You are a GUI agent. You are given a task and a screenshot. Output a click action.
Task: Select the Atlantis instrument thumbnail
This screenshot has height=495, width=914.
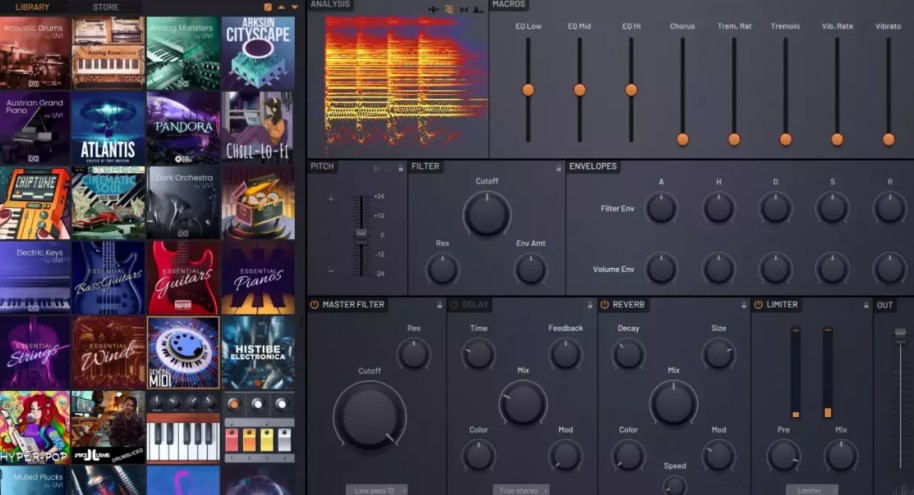pyautogui.click(x=108, y=128)
